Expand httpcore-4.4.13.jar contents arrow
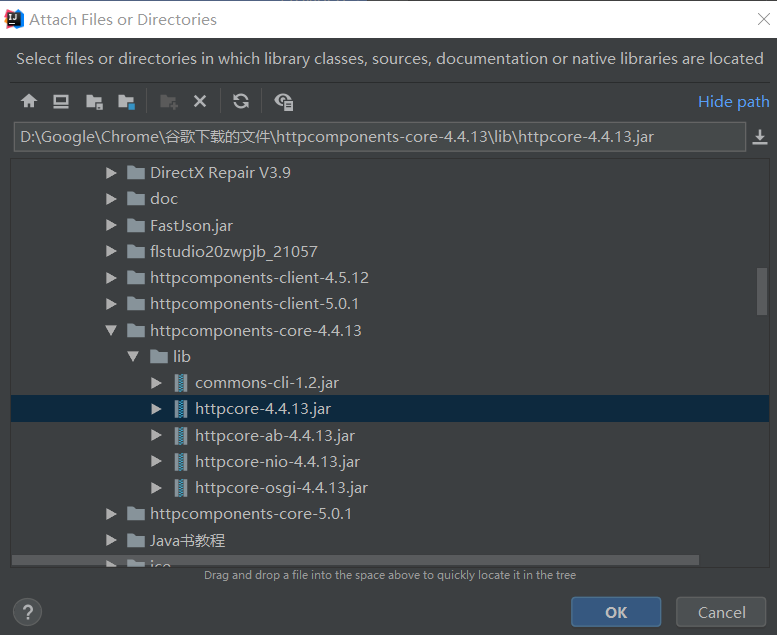The width and height of the screenshot is (777, 635). point(156,409)
